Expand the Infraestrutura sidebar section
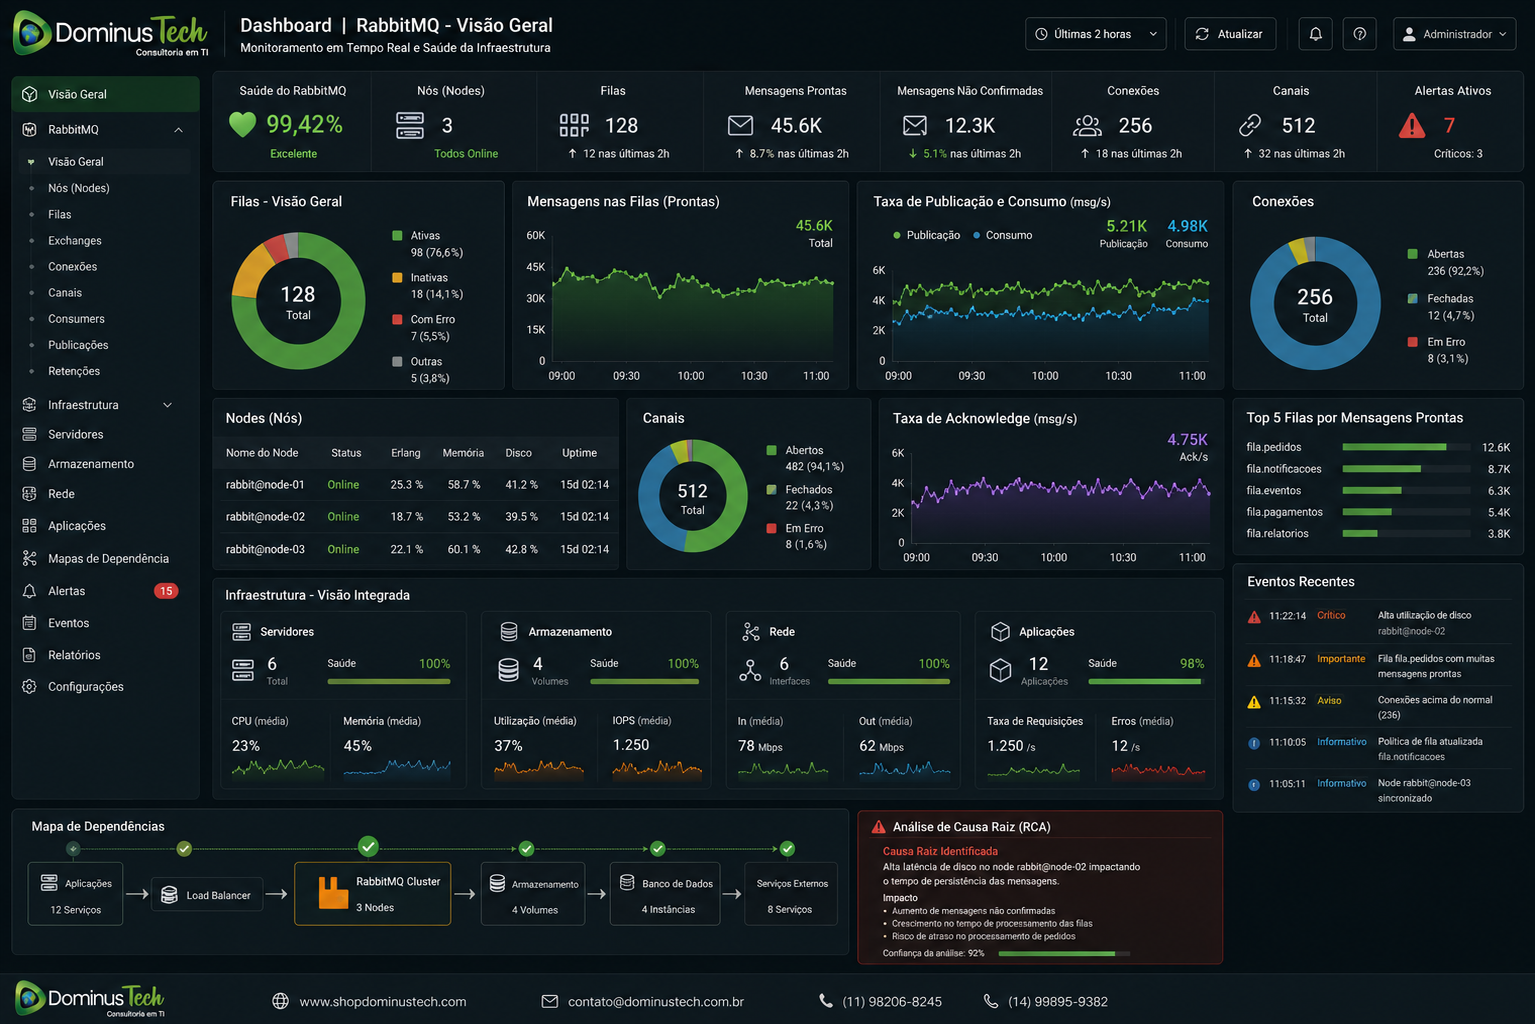1535x1024 pixels. tap(167, 405)
